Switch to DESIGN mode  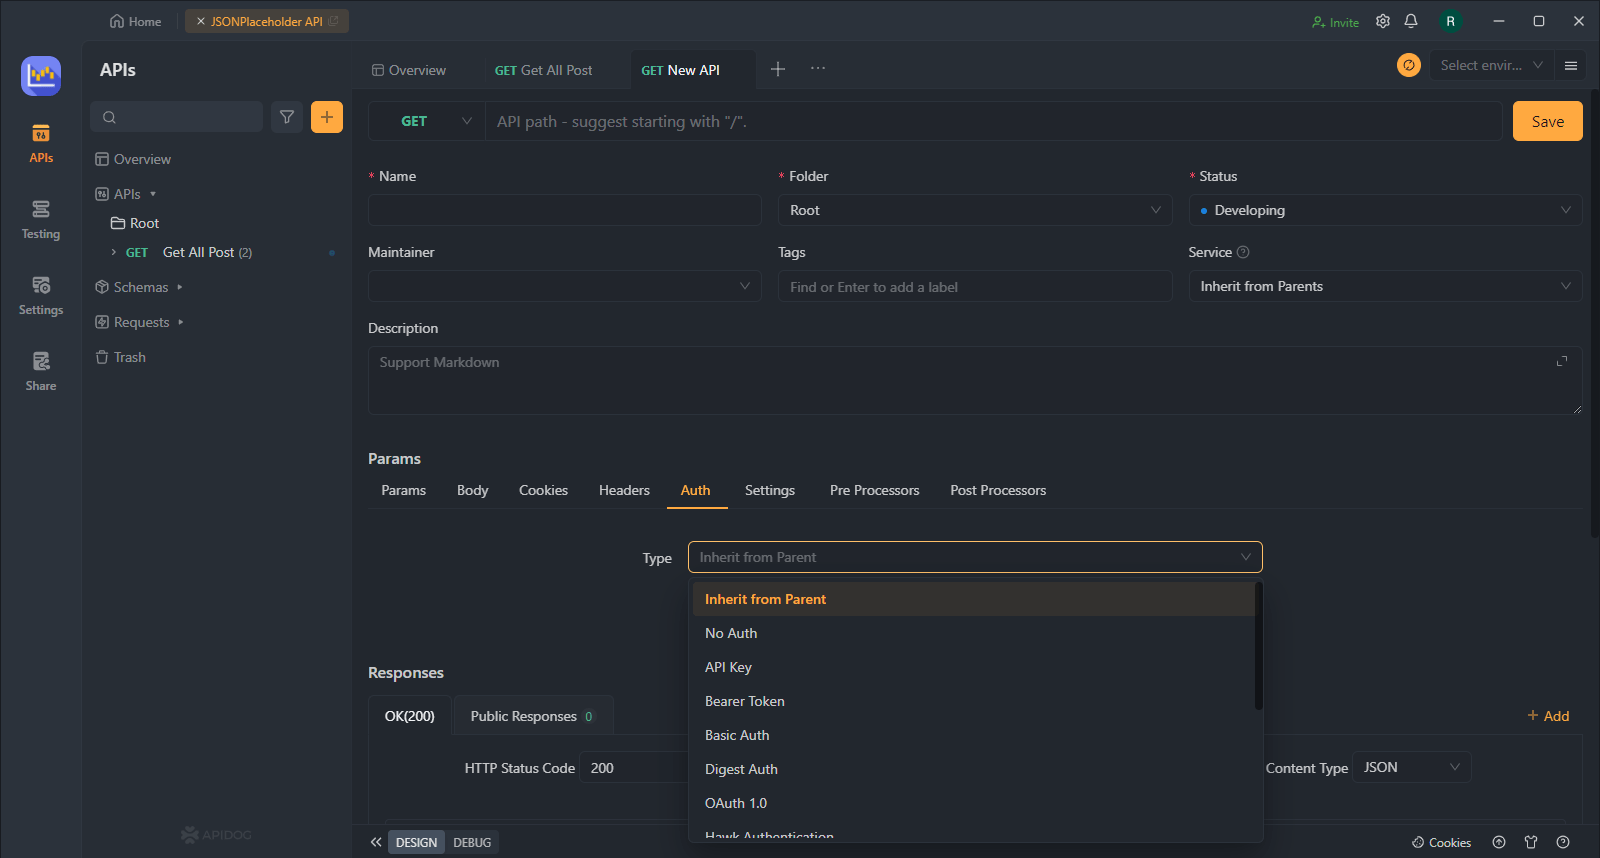(x=416, y=842)
